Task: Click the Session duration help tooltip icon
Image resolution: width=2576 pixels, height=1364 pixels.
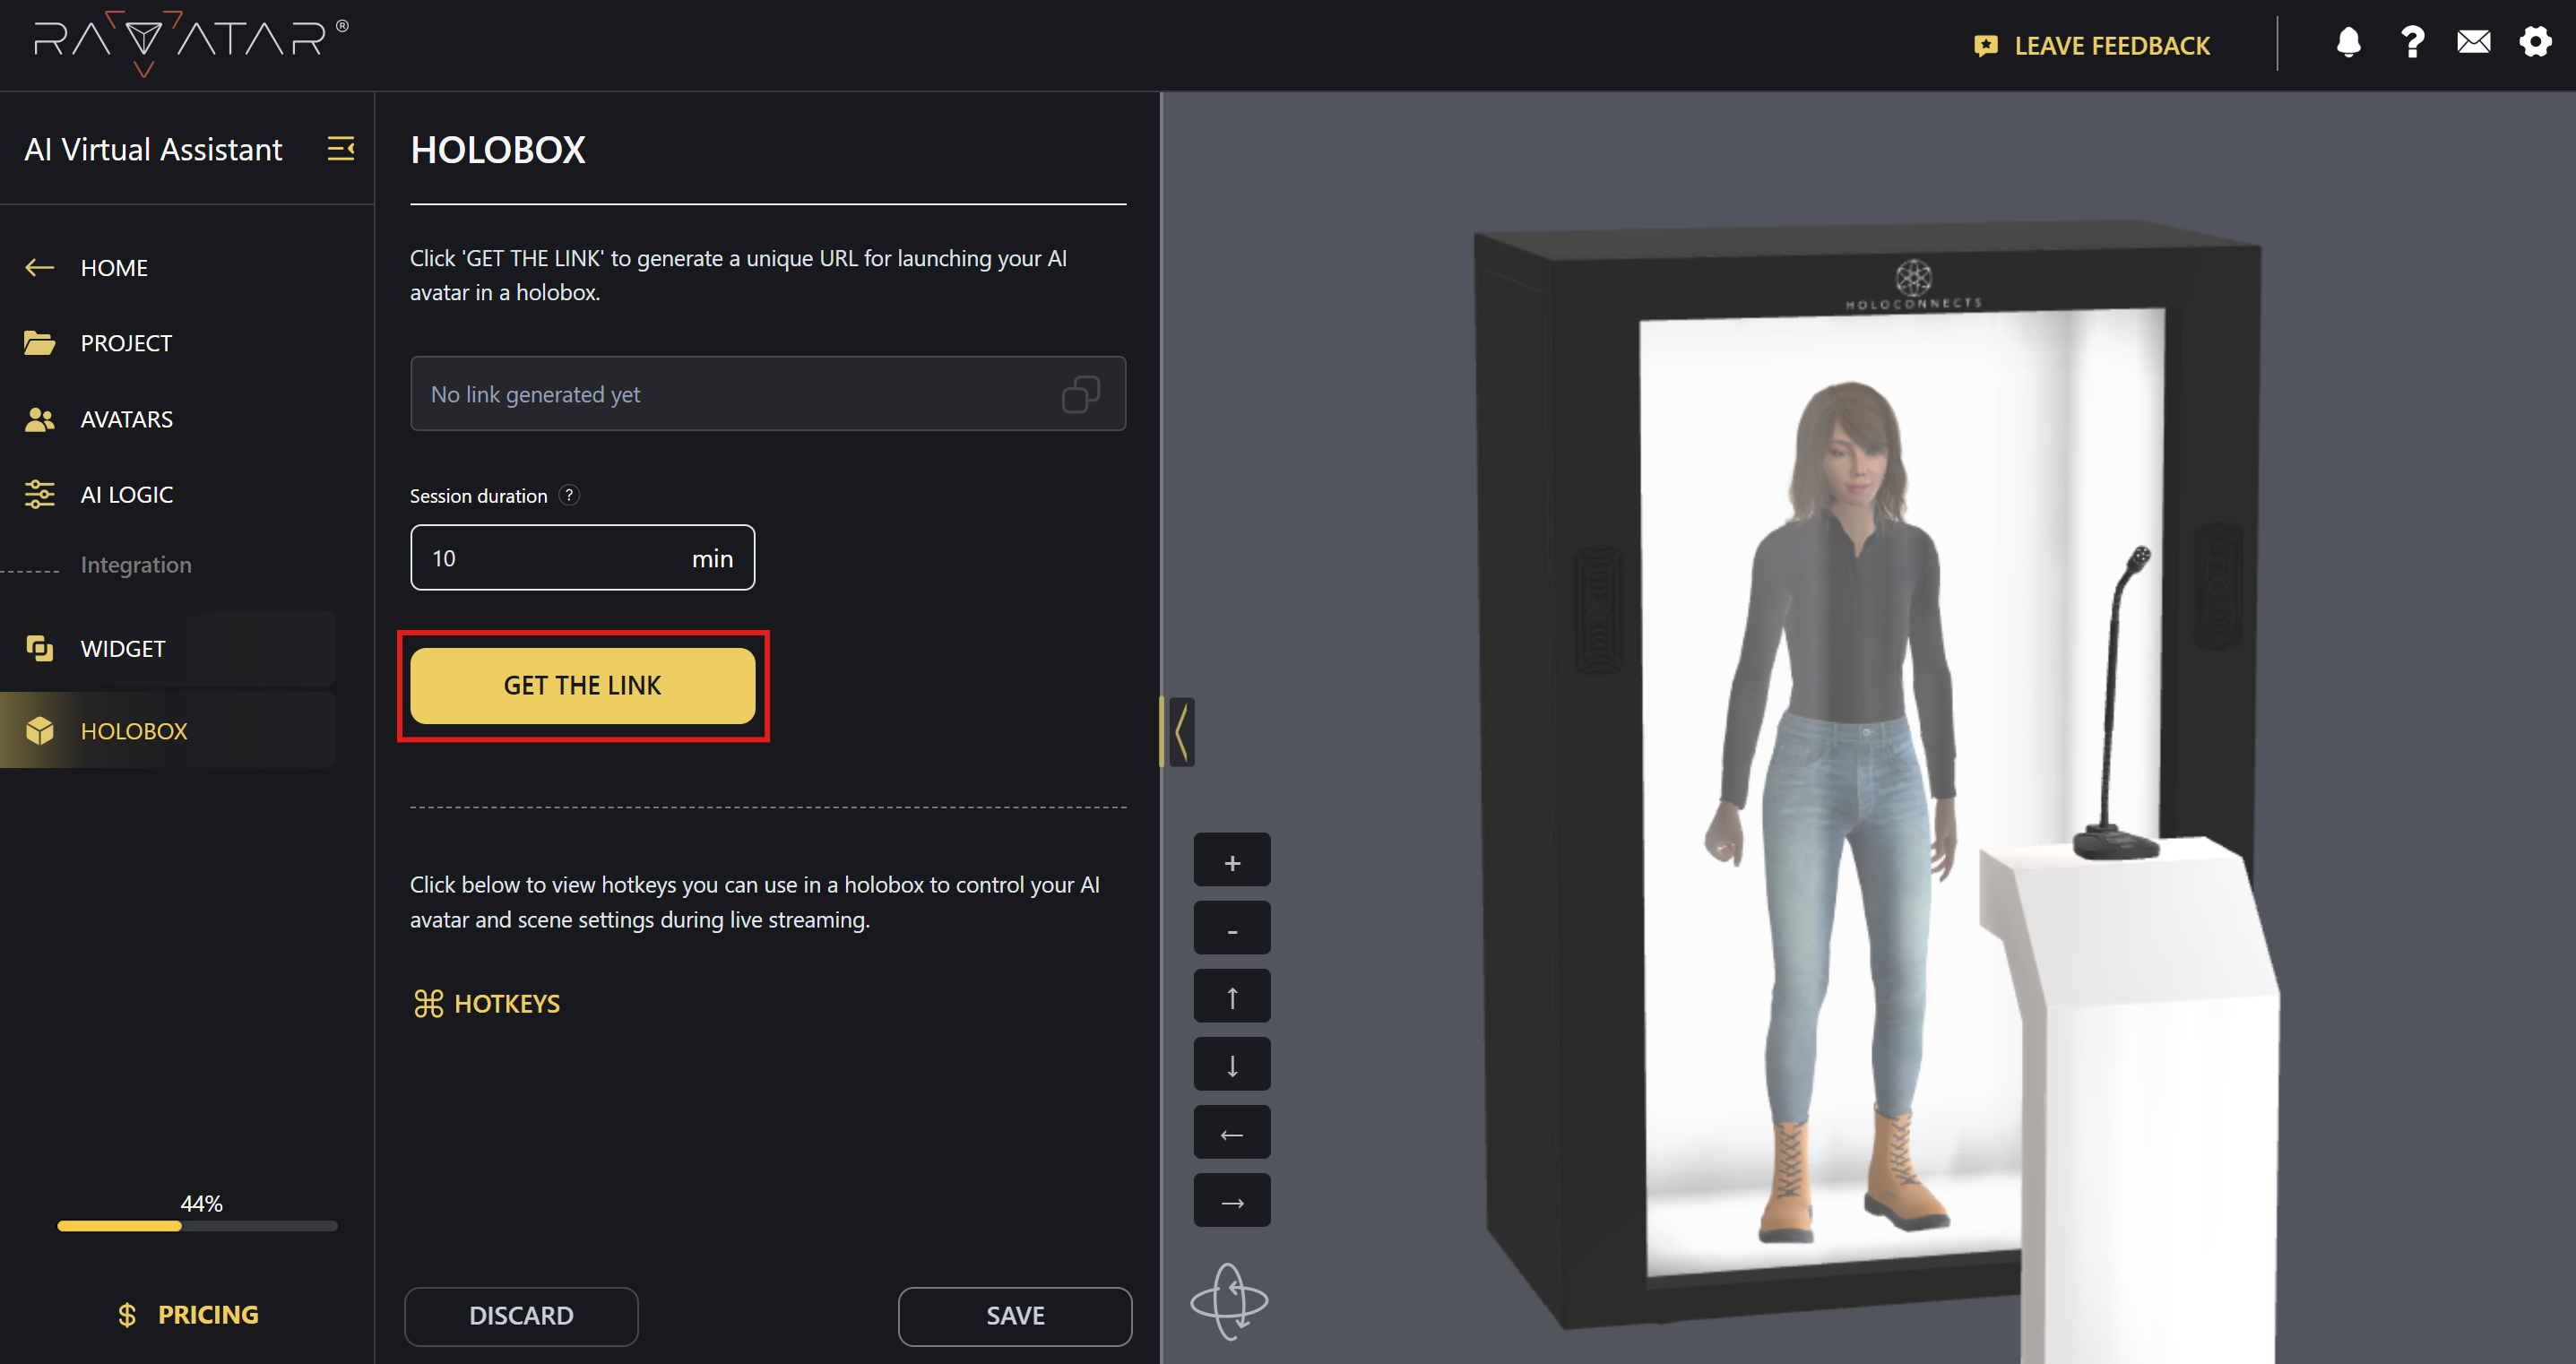Action: [569, 495]
